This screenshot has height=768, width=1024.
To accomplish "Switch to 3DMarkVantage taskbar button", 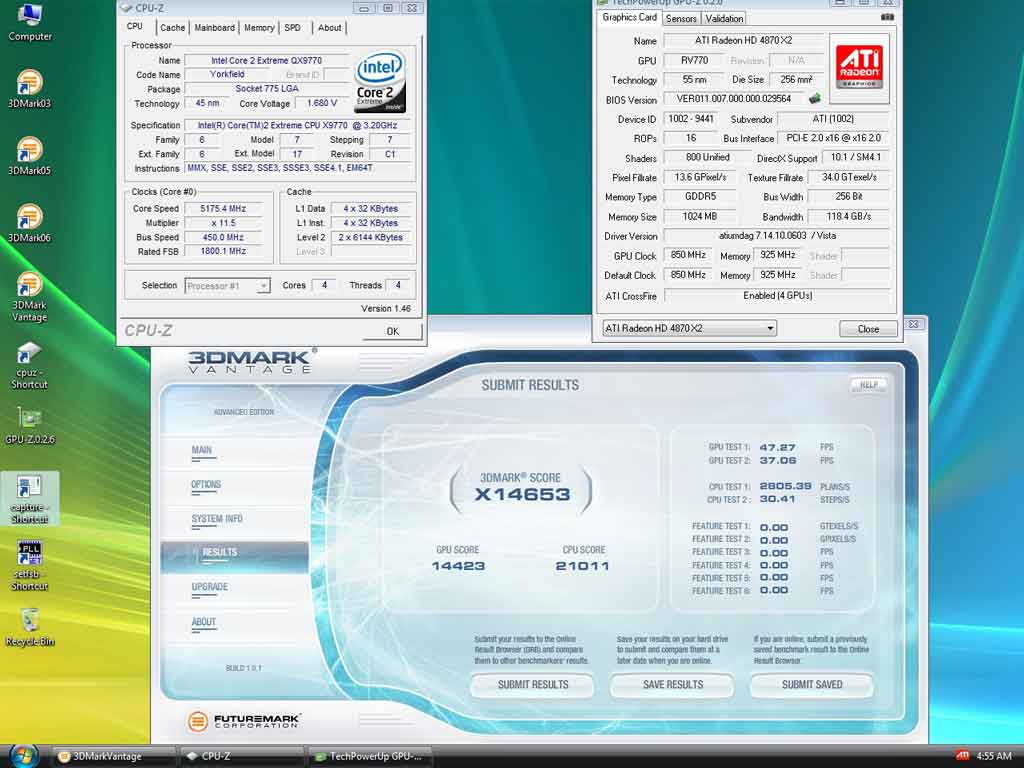I will [113, 756].
